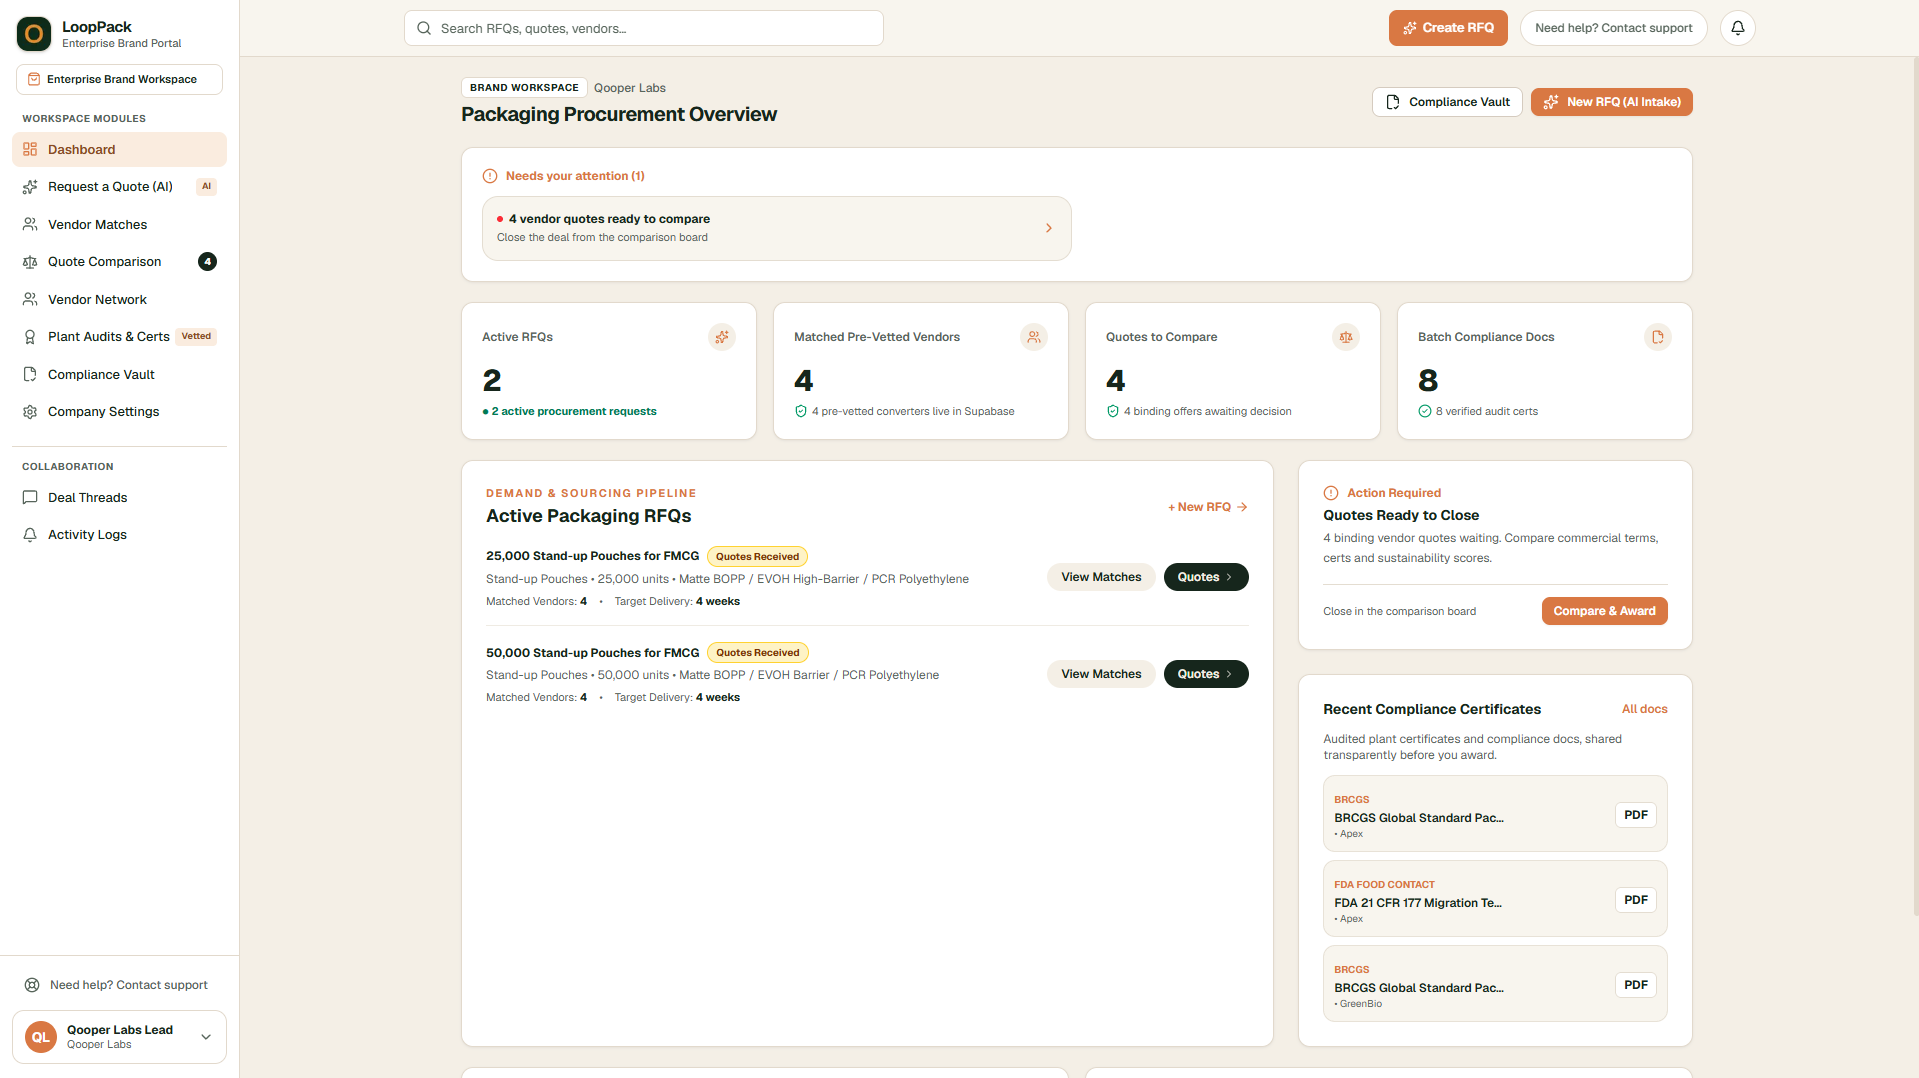Go to Request a Quote (AI)
The height and width of the screenshot is (1078, 1919).
tap(119, 187)
